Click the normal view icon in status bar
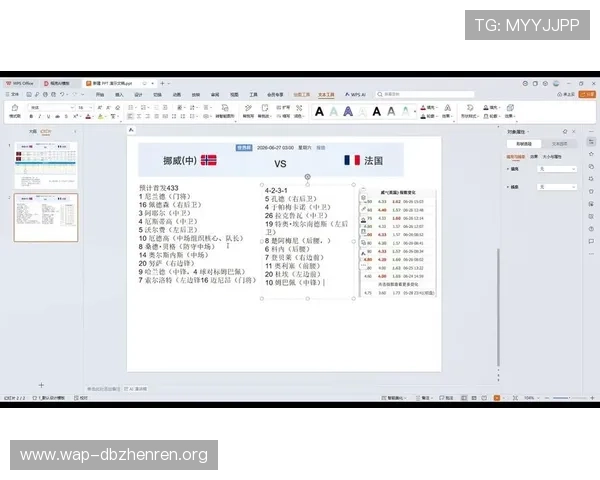This screenshot has width=600, height=480. point(464,398)
